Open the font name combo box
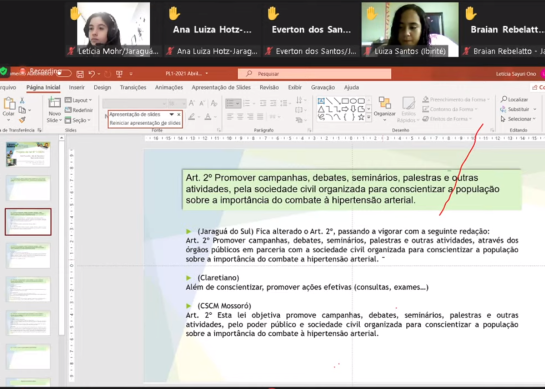Viewport: 545px width, 389px height. 135,103
